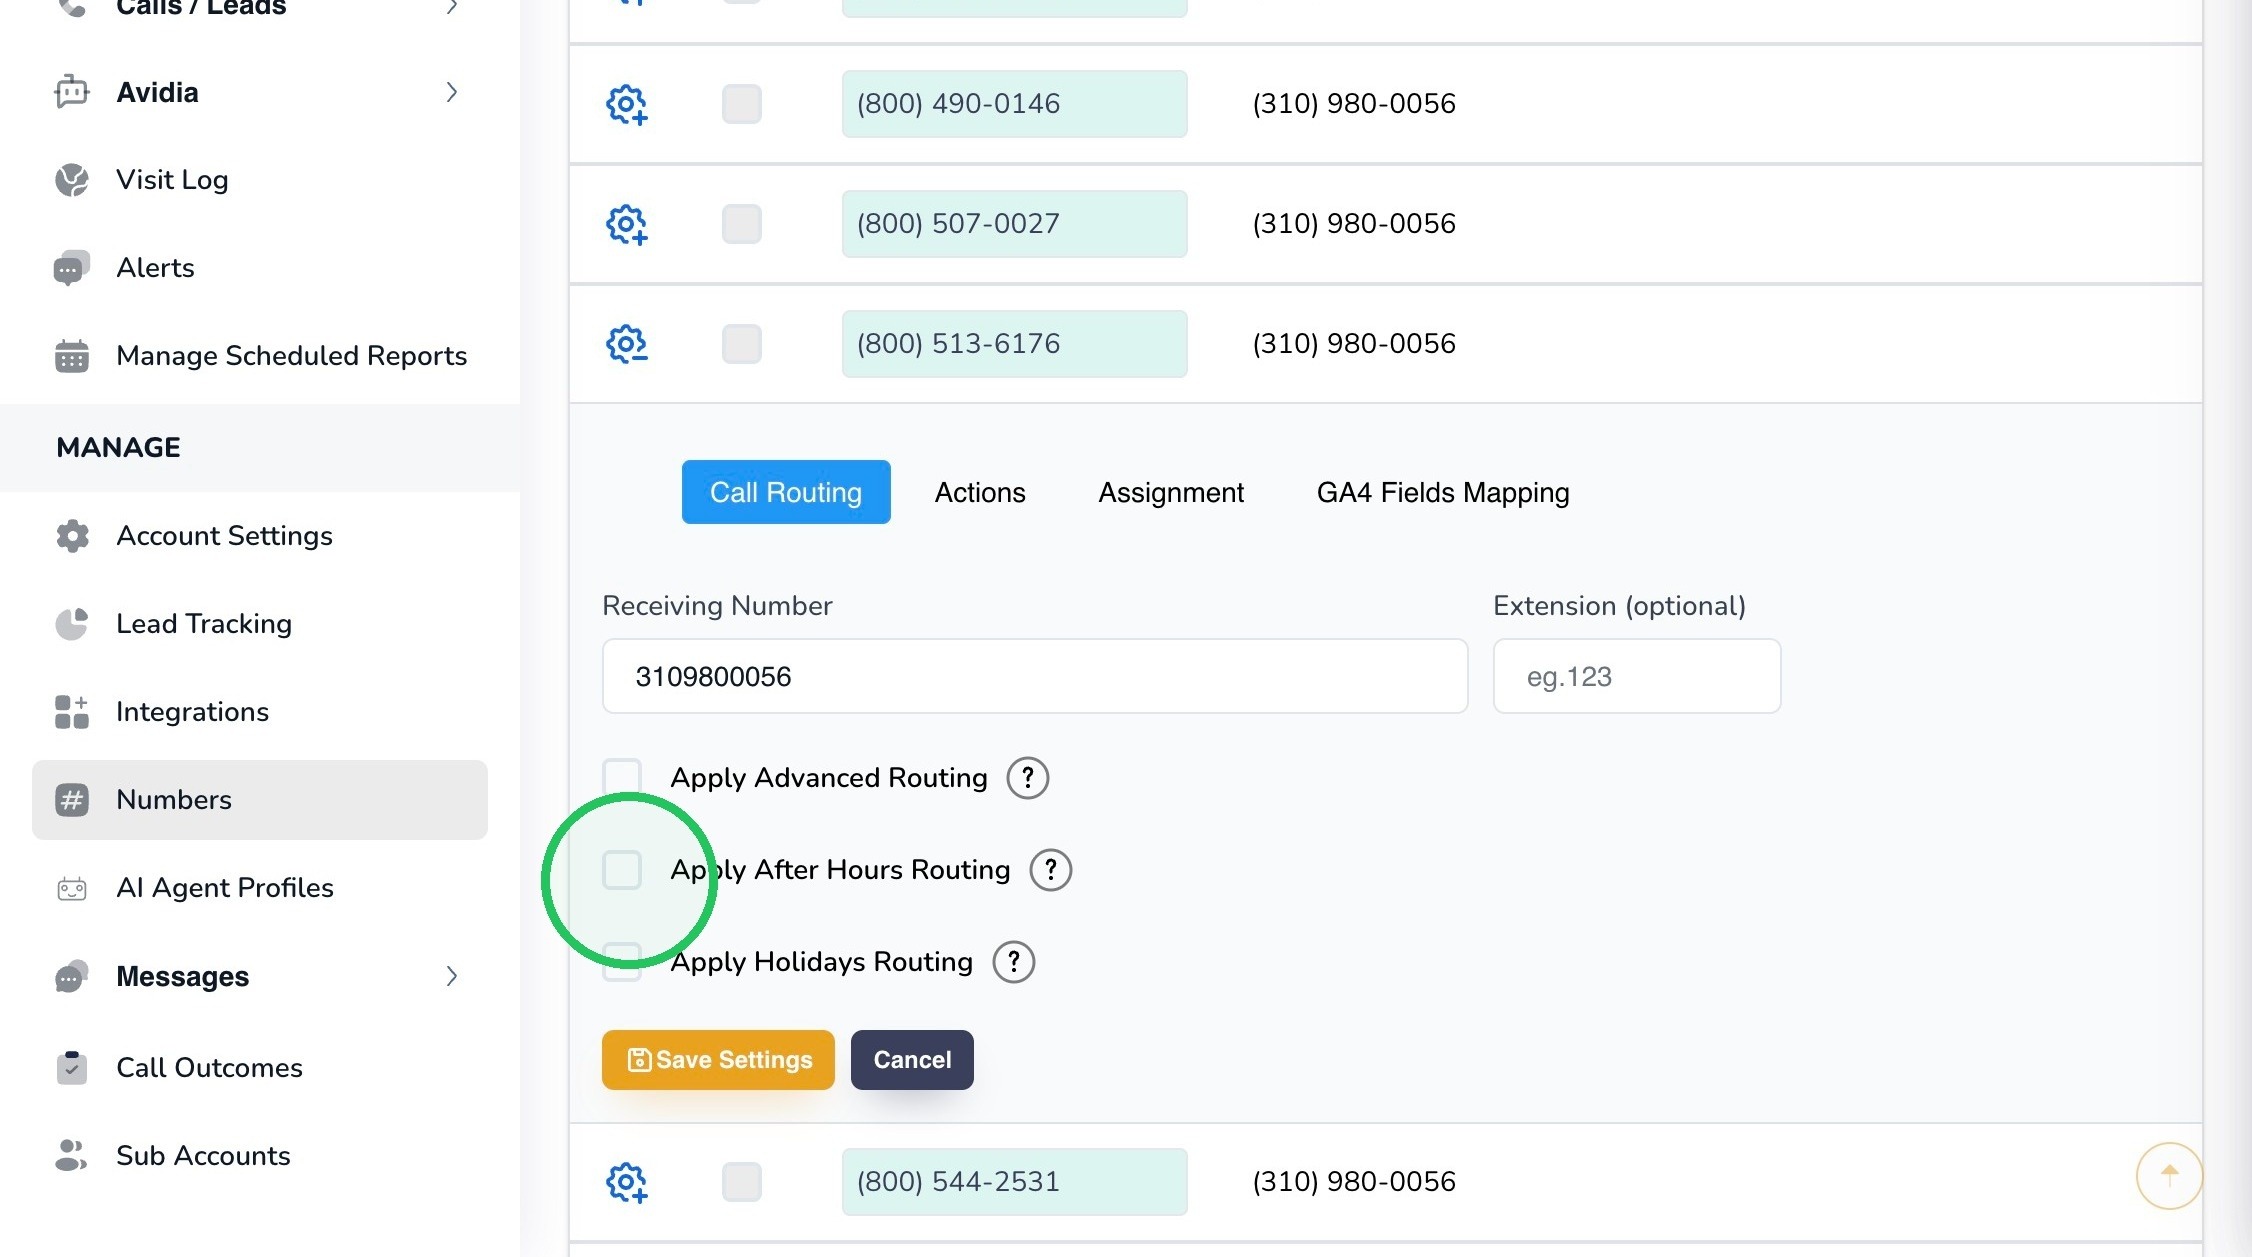Enable Apply After Hours Routing checkbox
This screenshot has height=1257, width=2252.
(x=622, y=870)
